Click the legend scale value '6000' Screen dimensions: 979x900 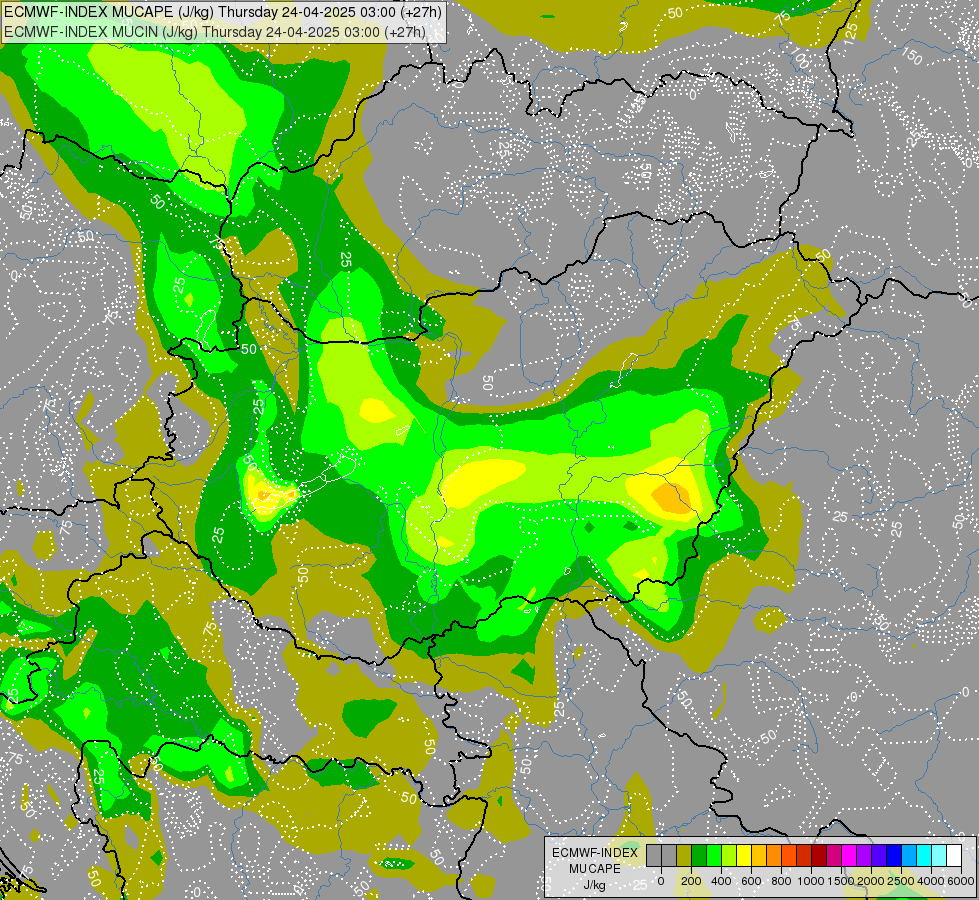click(961, 881)
